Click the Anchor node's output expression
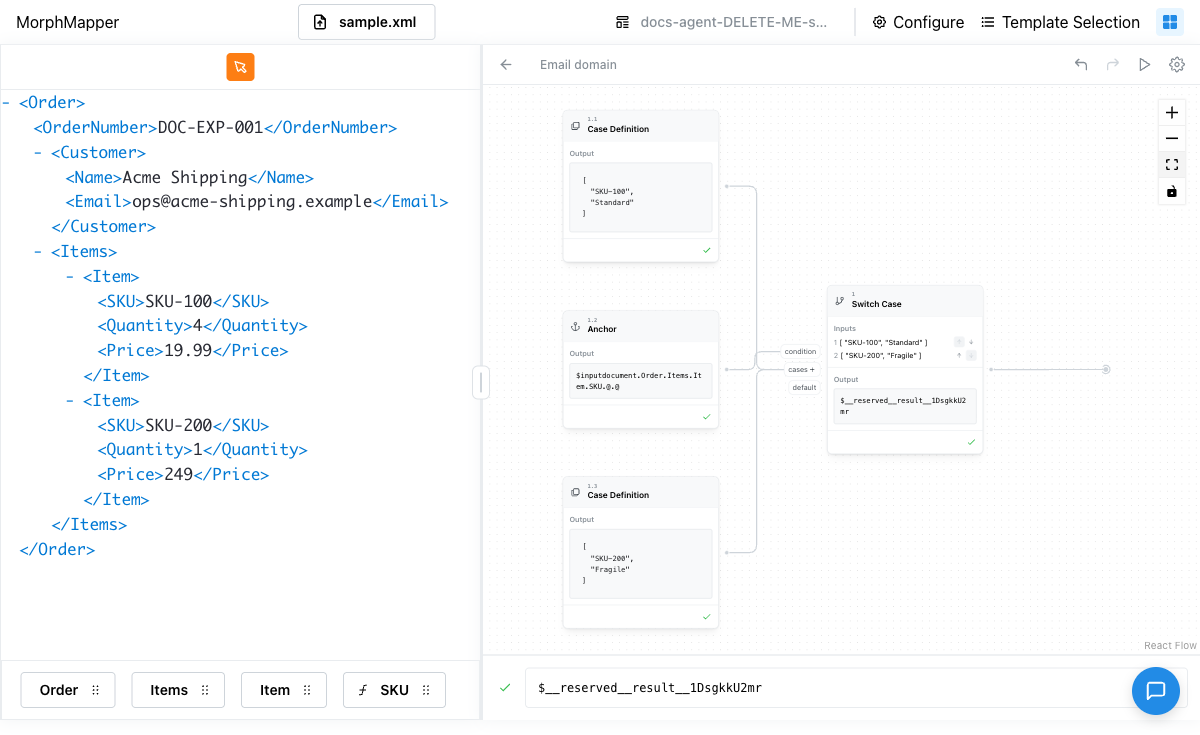 coord(640,380)
